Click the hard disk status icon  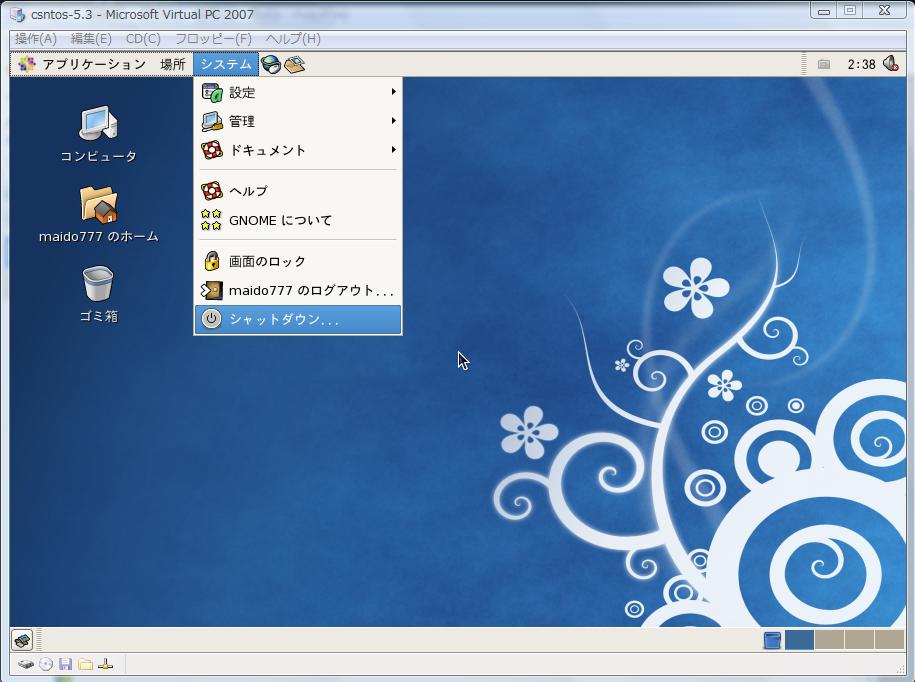[x=26, y=664]
